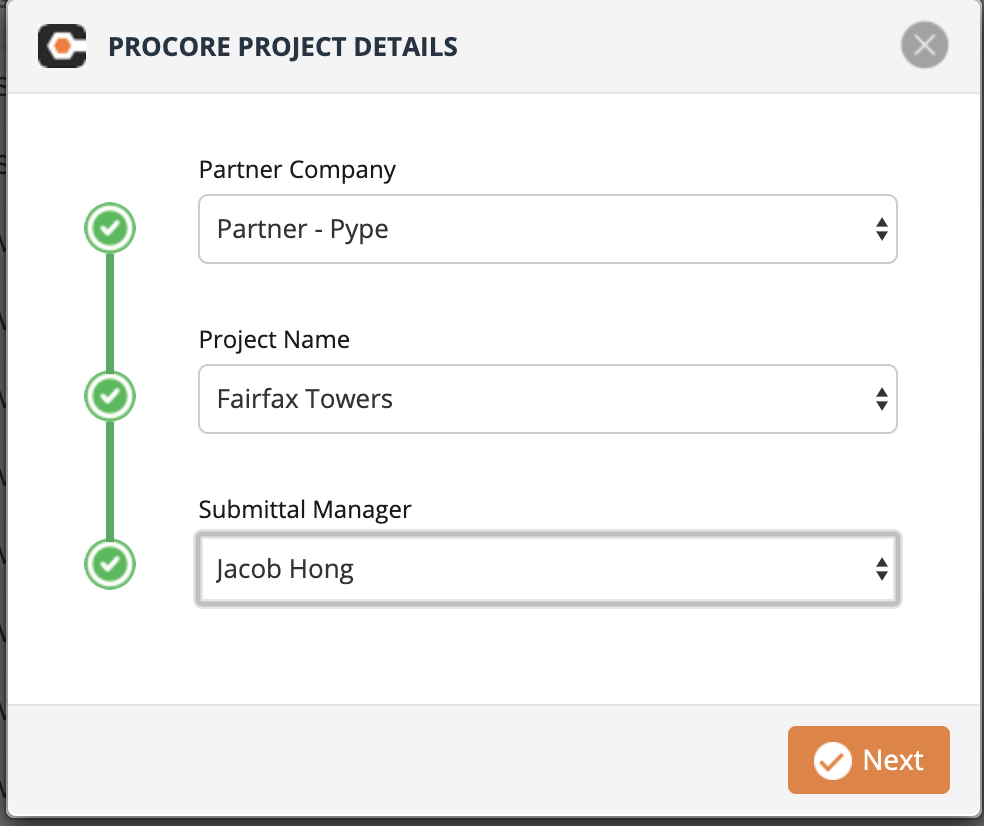Click the Project Name field label
Viewport: 984px width, 826px height.
[x=274, y=340]
